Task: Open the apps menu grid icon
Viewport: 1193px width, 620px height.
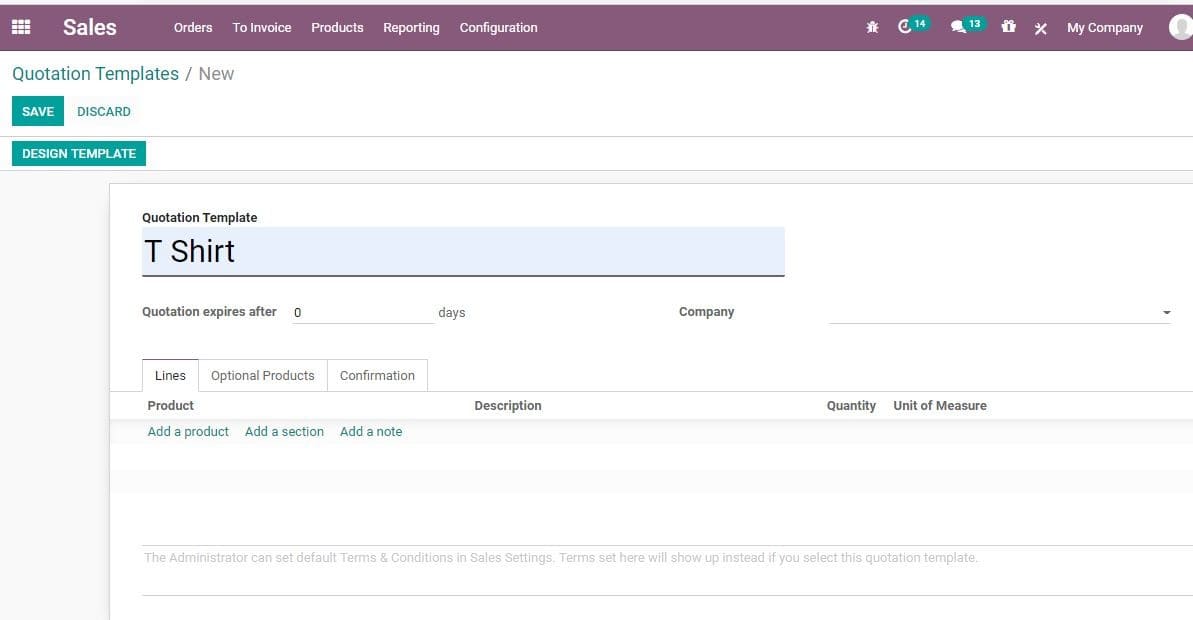Action: coord(20,27)
